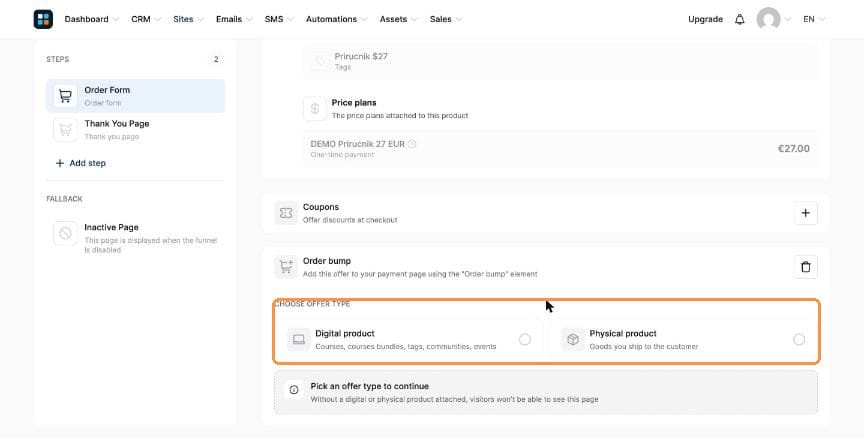Click the Order bump cart icon
The width and height of the screenshot is (864, 439).
(x=286, y=267)
